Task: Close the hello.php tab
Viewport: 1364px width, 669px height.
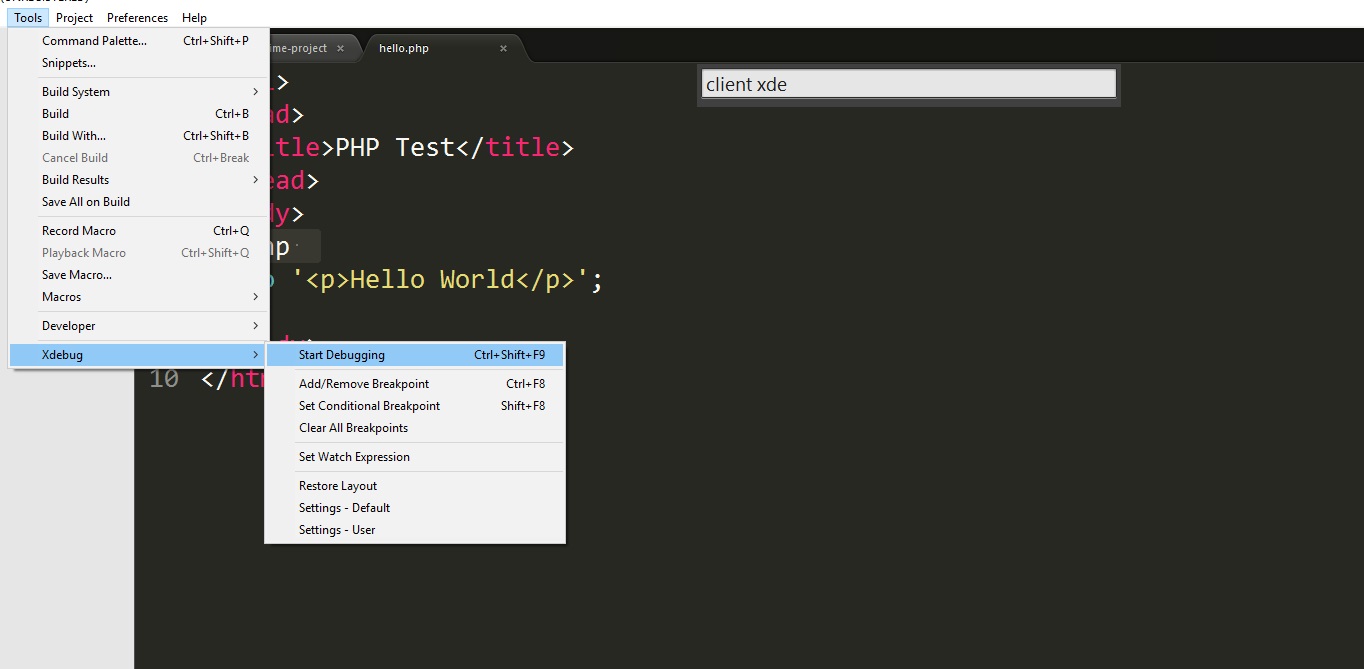Action: click(x=503, y=48)
